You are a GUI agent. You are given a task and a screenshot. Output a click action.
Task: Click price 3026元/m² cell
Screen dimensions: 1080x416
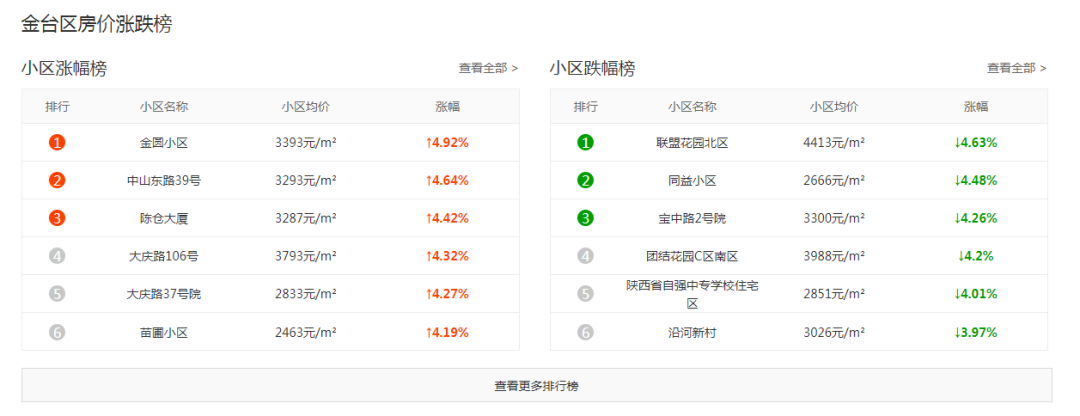(x=834, y=333)
